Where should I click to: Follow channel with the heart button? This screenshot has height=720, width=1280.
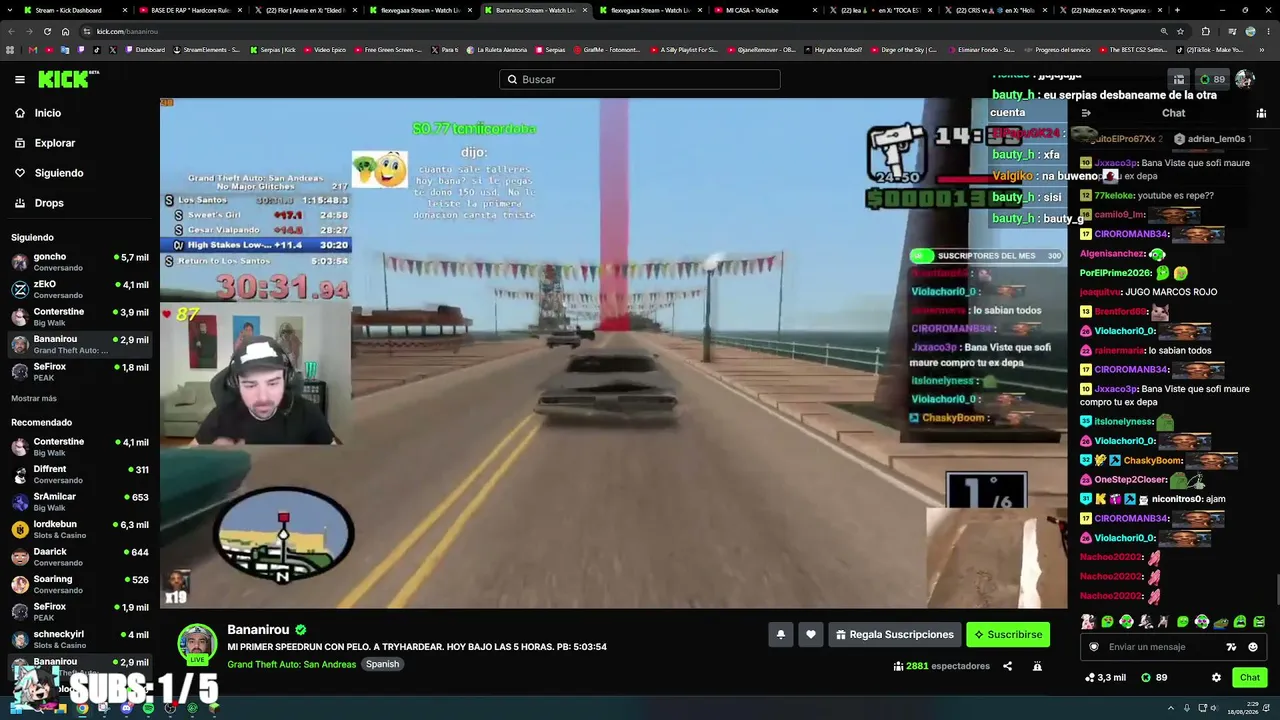(811, 634)
